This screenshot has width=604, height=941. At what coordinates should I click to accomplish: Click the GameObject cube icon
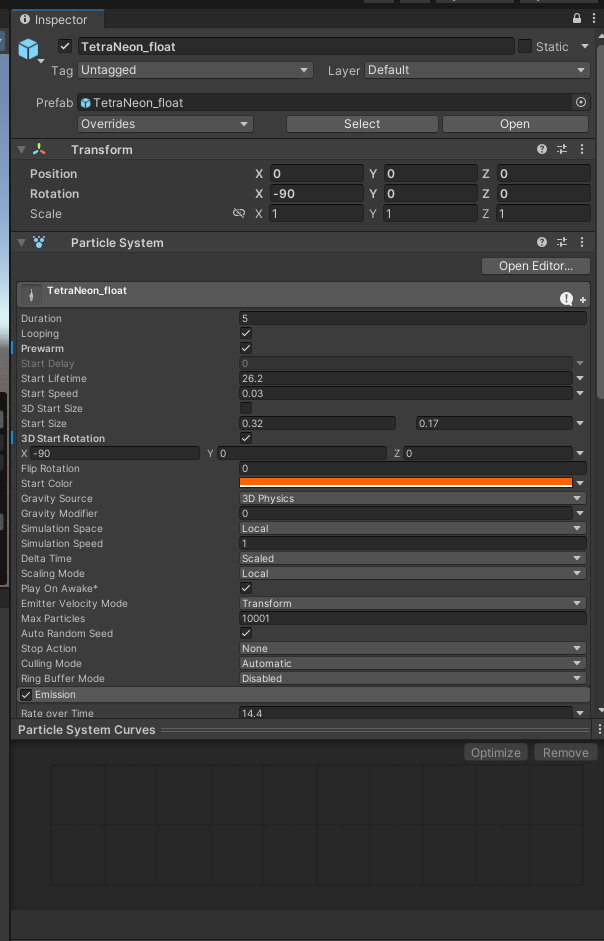click(x=28, y=49)
